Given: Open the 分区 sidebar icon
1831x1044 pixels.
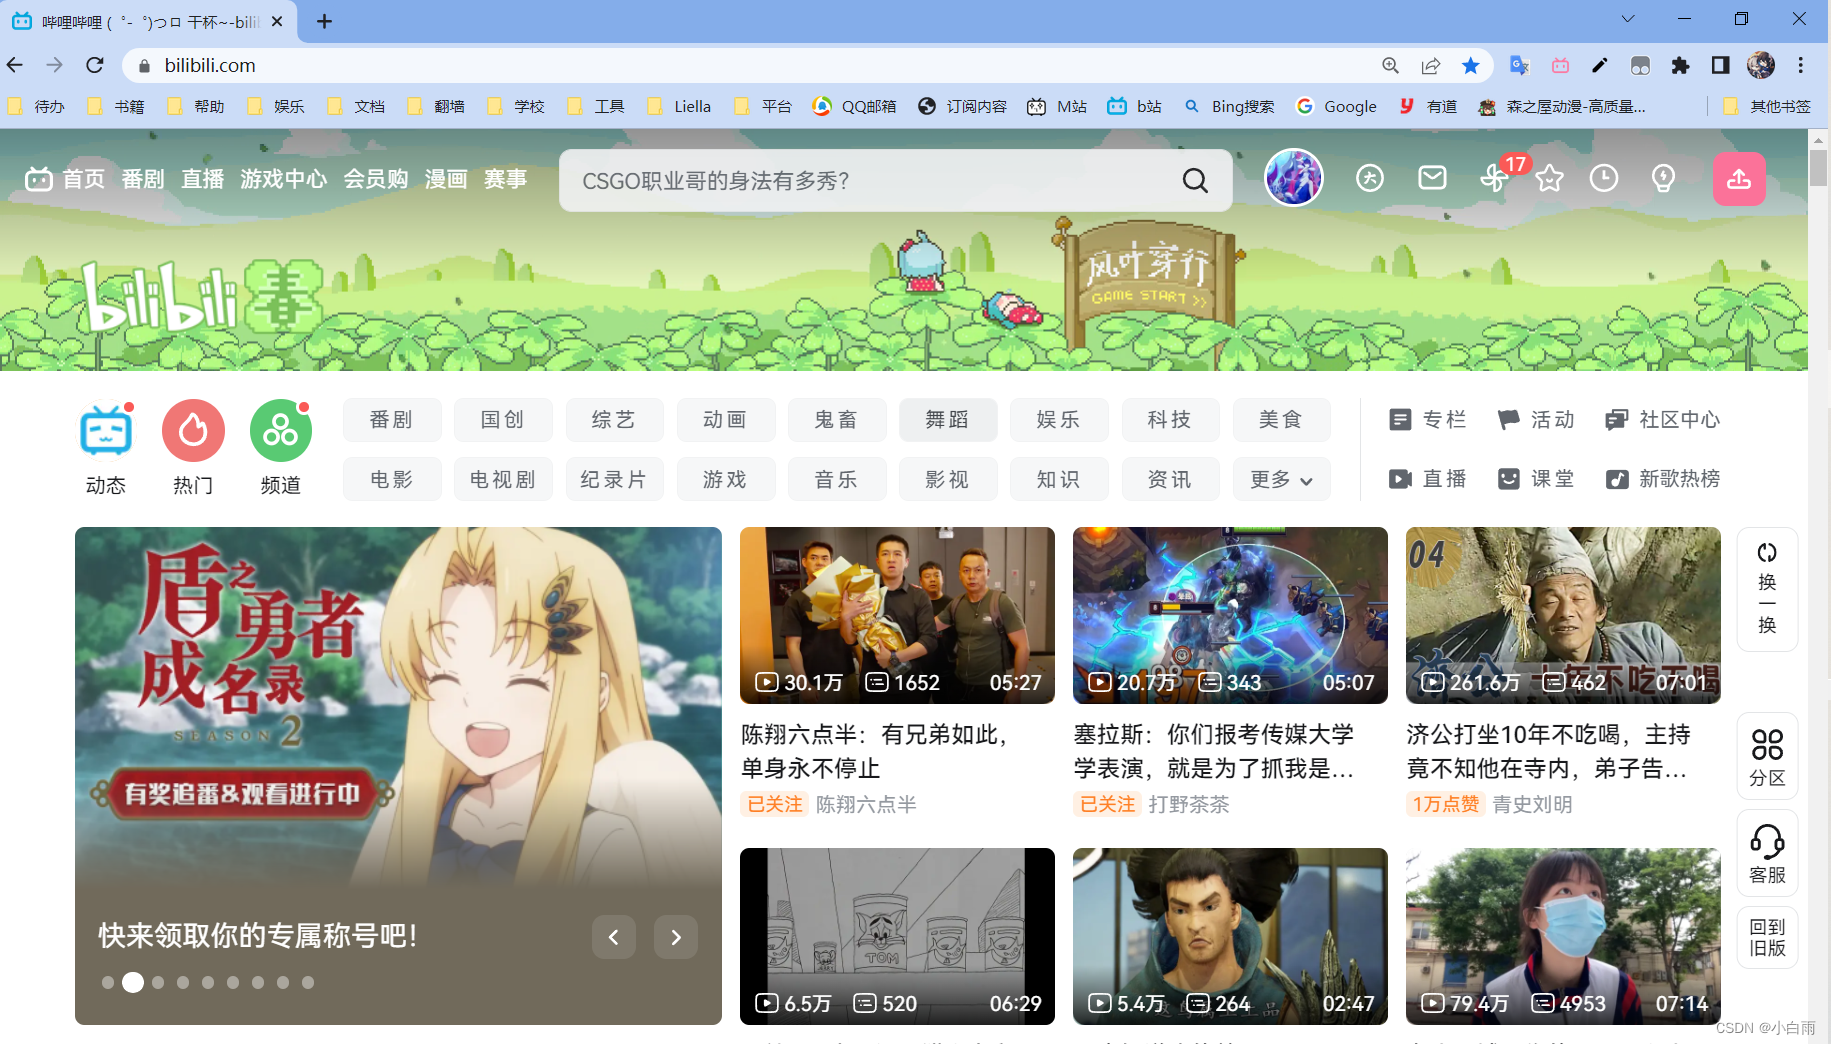Looking at the screenshot, I should click(1767, 756).
